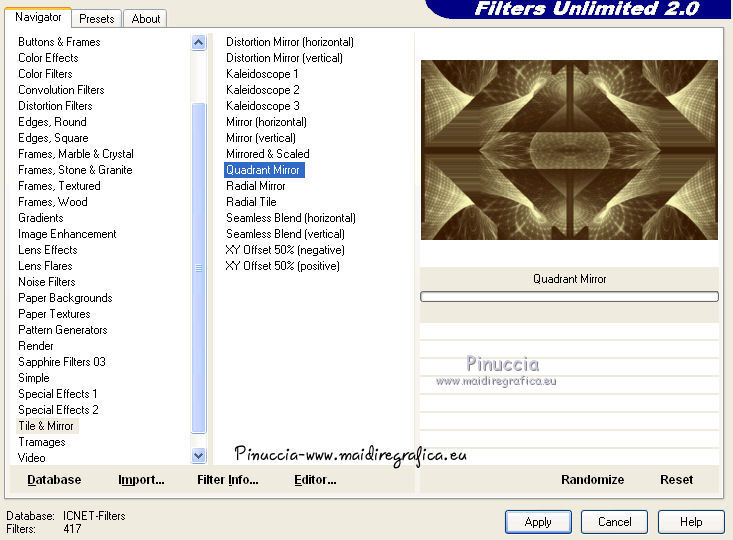Select the Mirror (horizontal) filter

tap(266, 122)
